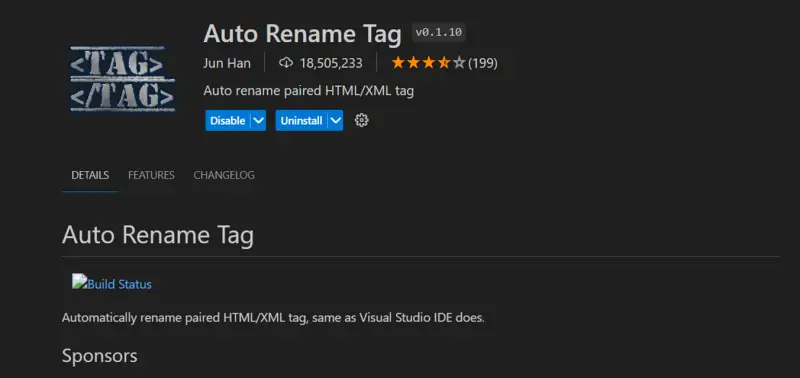This screenshot has width=800, height=378.
Task: Click the Auto Rename Tag title in the header
Action: 303,34
